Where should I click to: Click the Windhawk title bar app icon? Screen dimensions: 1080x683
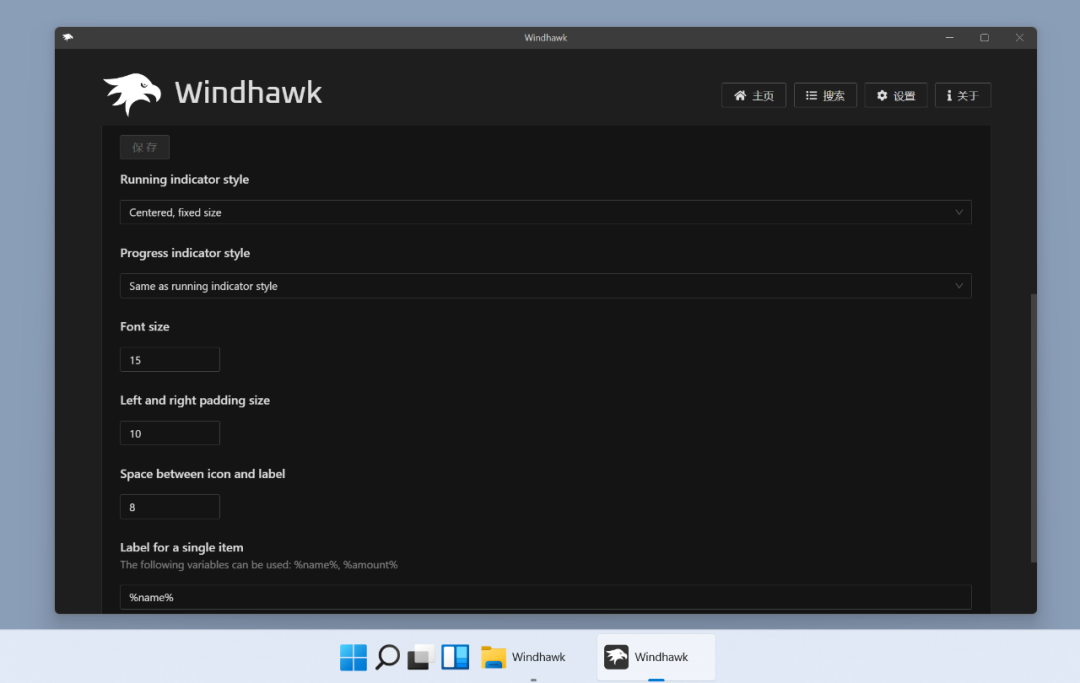pyautogui.click(x=68, y=37)
